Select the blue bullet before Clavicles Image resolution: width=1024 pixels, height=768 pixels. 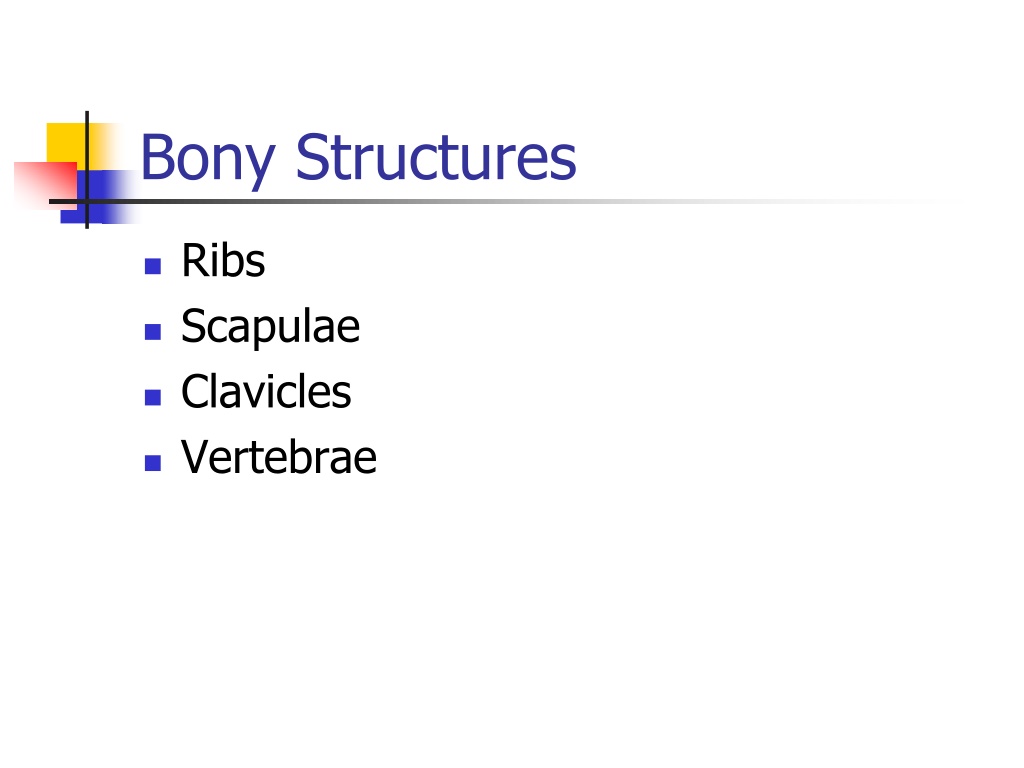153,397
